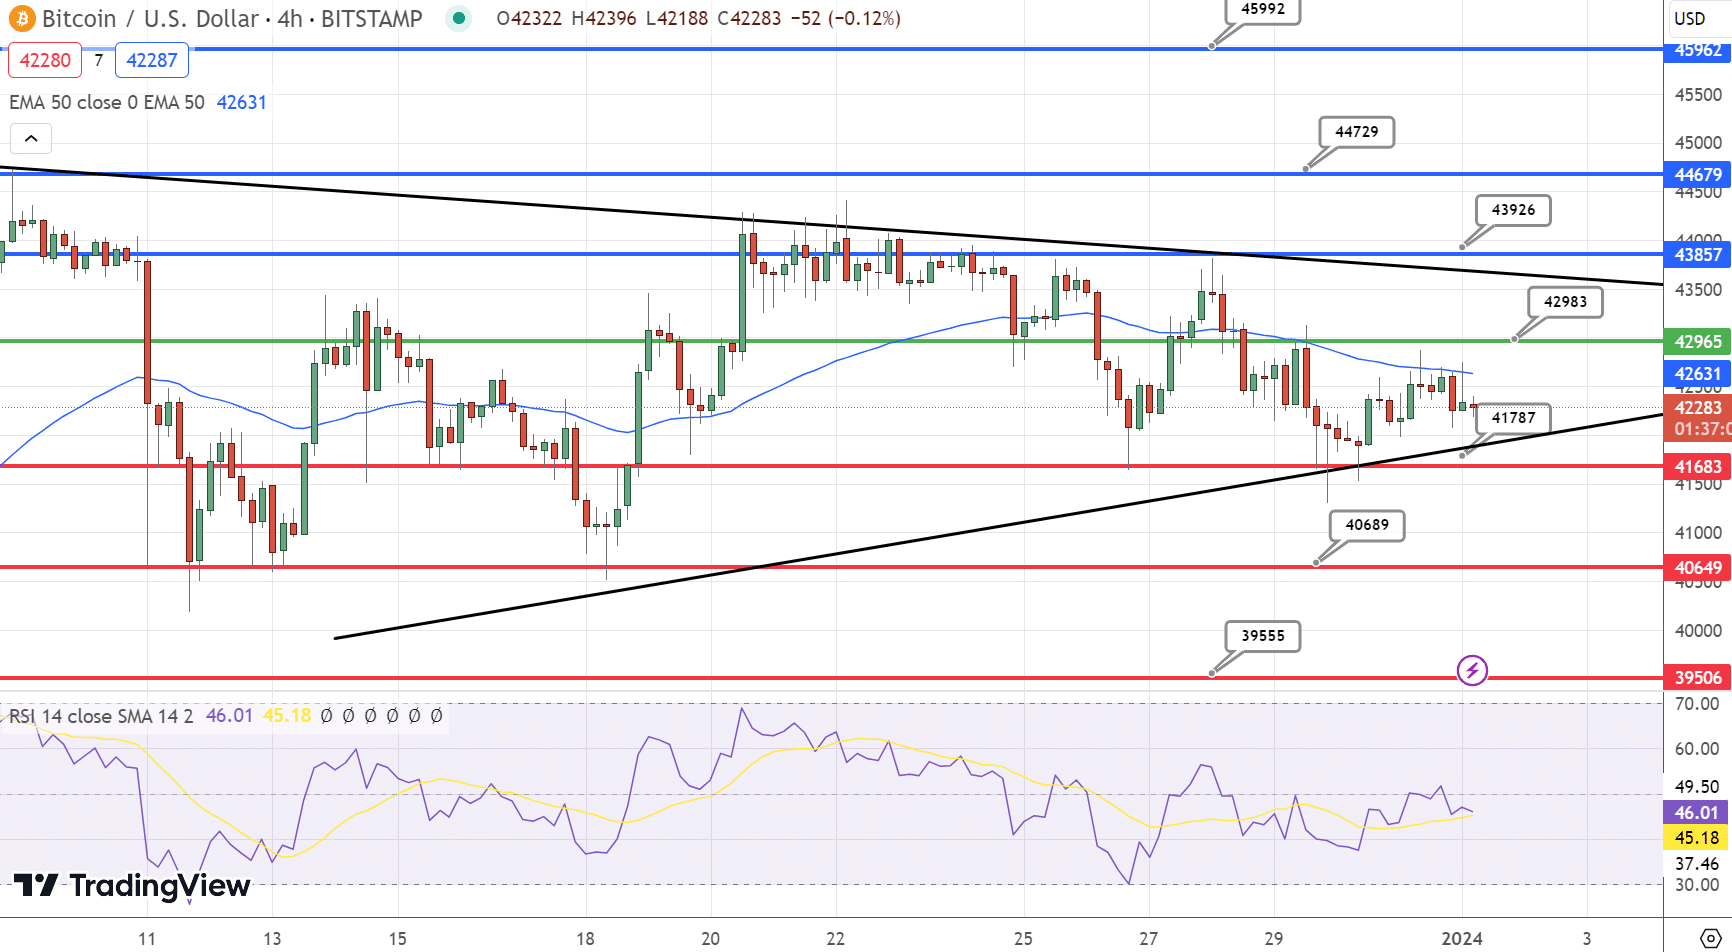Image resolution: width=1732 pixels, height=952 pixels.
Task: Click the green 42965 price axis tag
Action: pyautogui.click(x=1698, y=342)
